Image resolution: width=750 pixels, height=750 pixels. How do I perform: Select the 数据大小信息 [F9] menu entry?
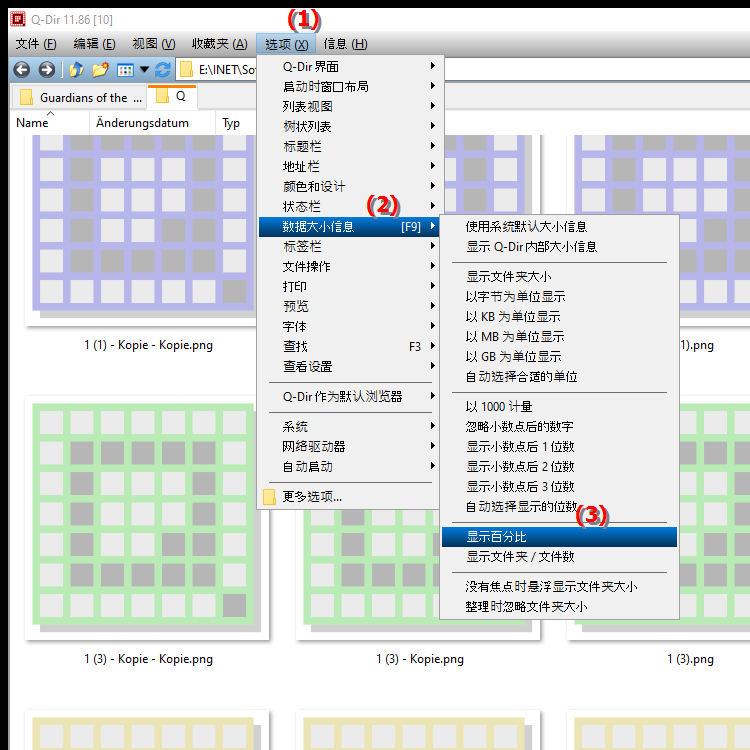pyautogui.click(x=349, y=227)
